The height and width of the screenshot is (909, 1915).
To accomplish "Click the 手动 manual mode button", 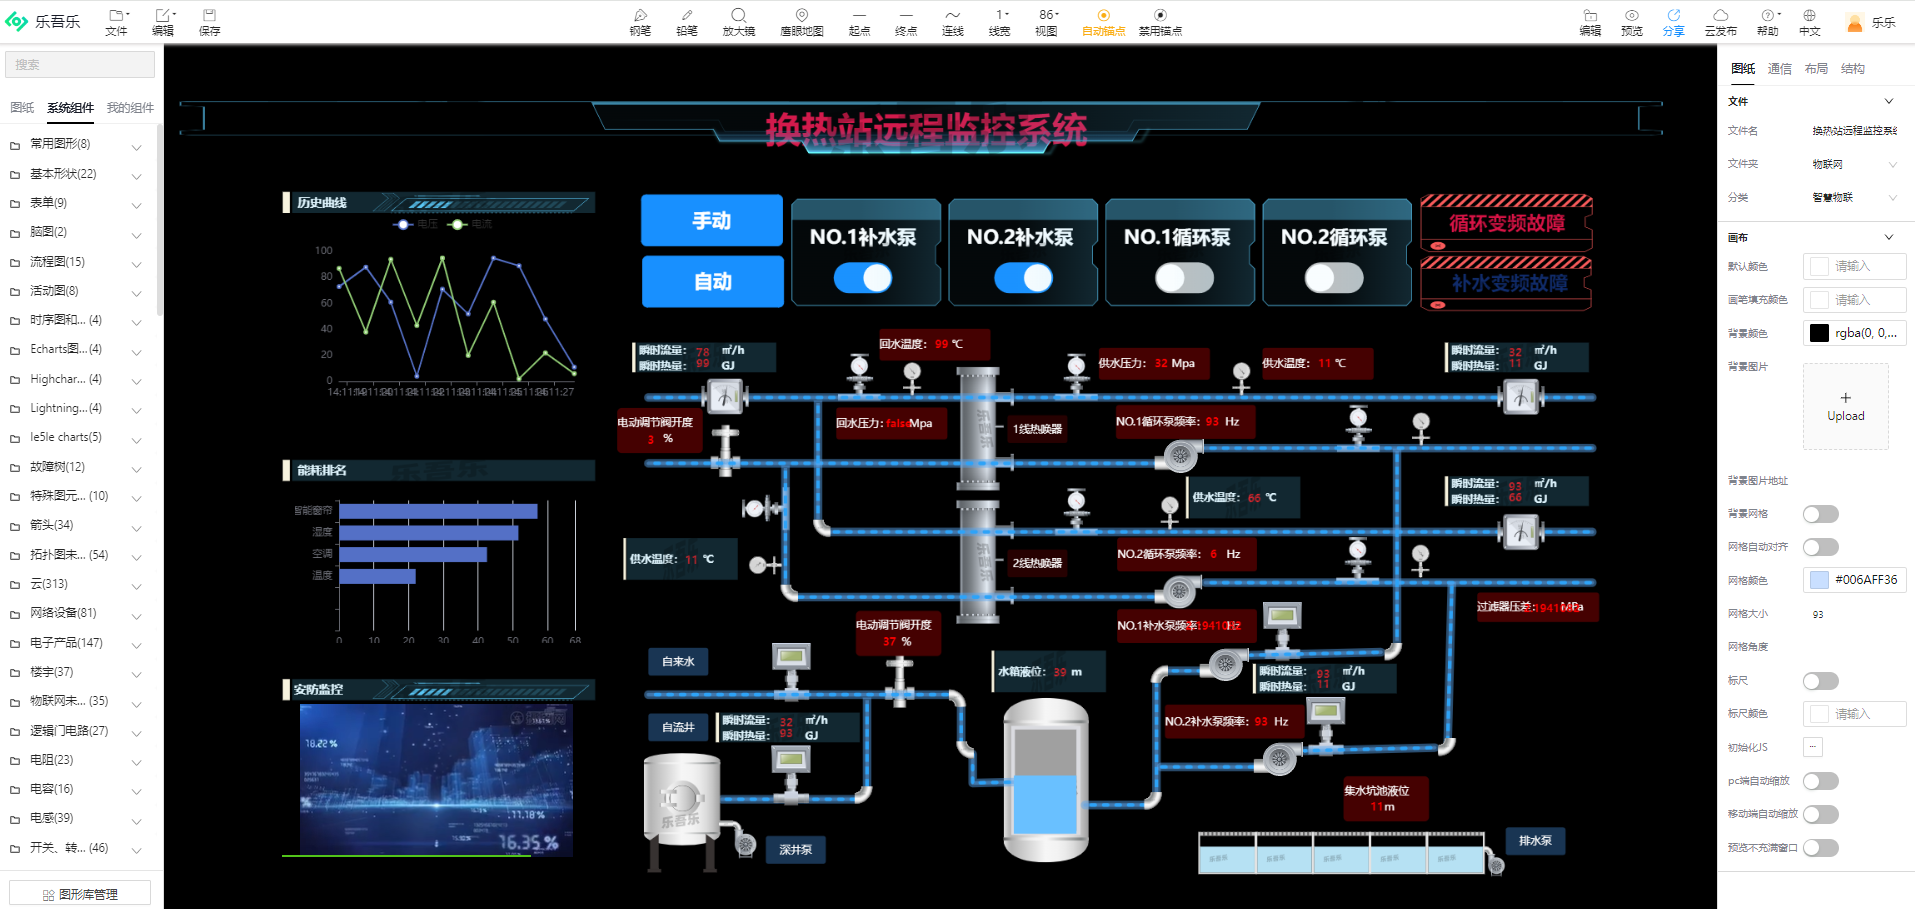I will point(711,220).
